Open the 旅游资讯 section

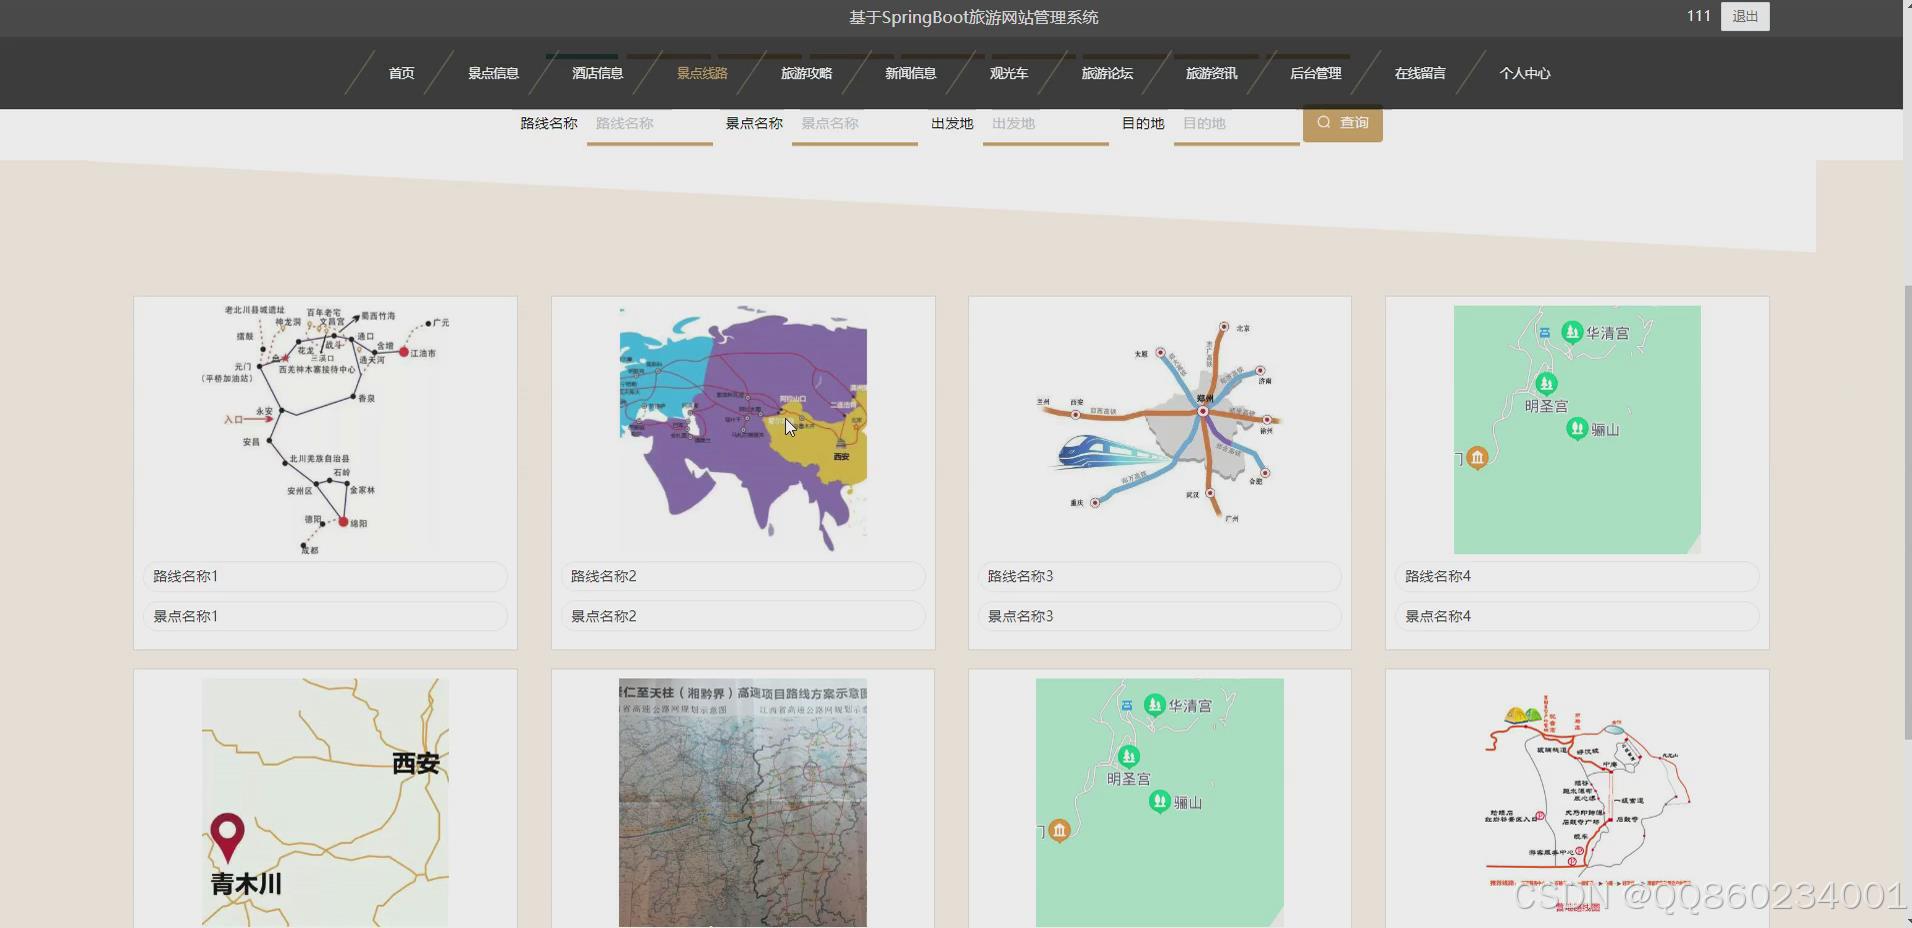[1211, 73]
